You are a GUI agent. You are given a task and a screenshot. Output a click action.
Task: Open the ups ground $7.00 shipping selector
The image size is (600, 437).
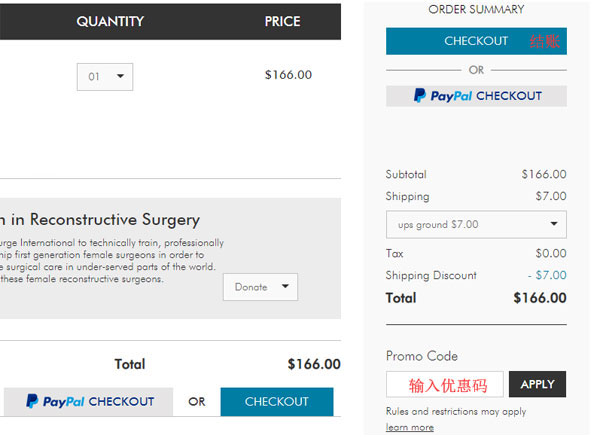(x=476, y=224)
